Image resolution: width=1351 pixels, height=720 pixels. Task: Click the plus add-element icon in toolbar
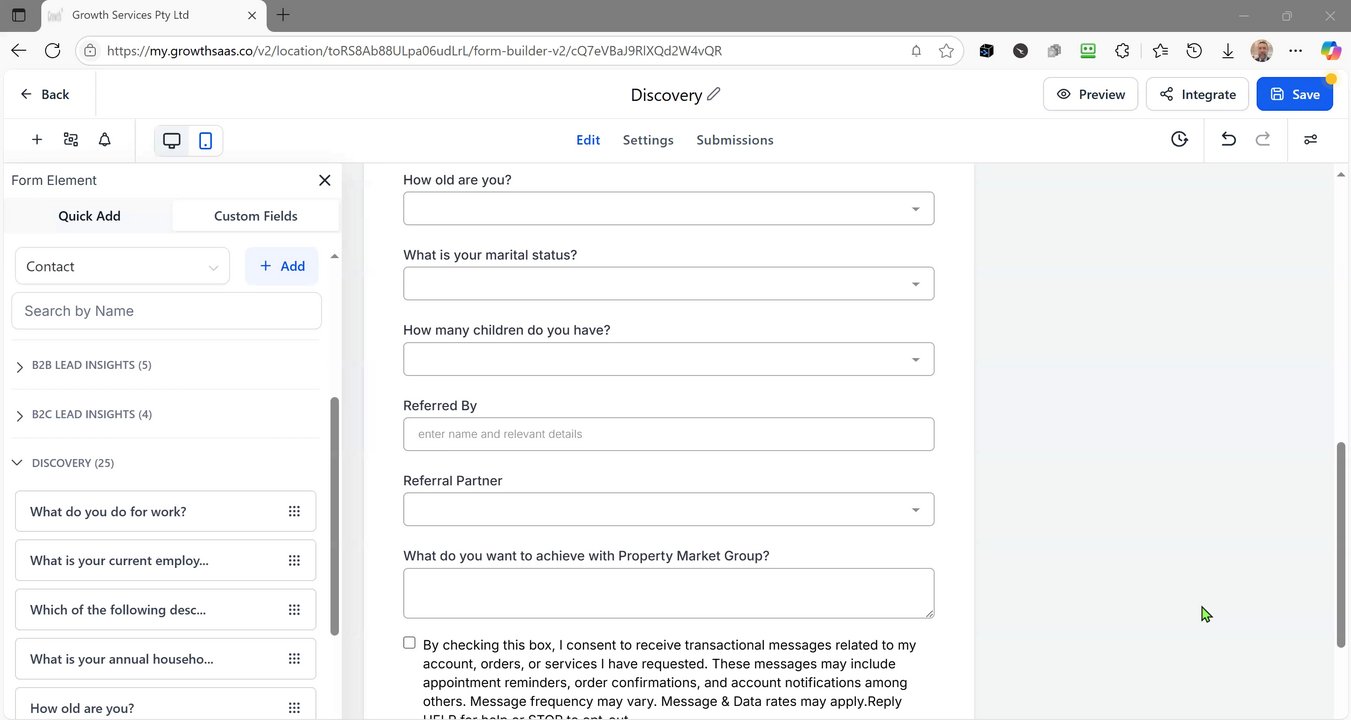(x=37, y=140)
